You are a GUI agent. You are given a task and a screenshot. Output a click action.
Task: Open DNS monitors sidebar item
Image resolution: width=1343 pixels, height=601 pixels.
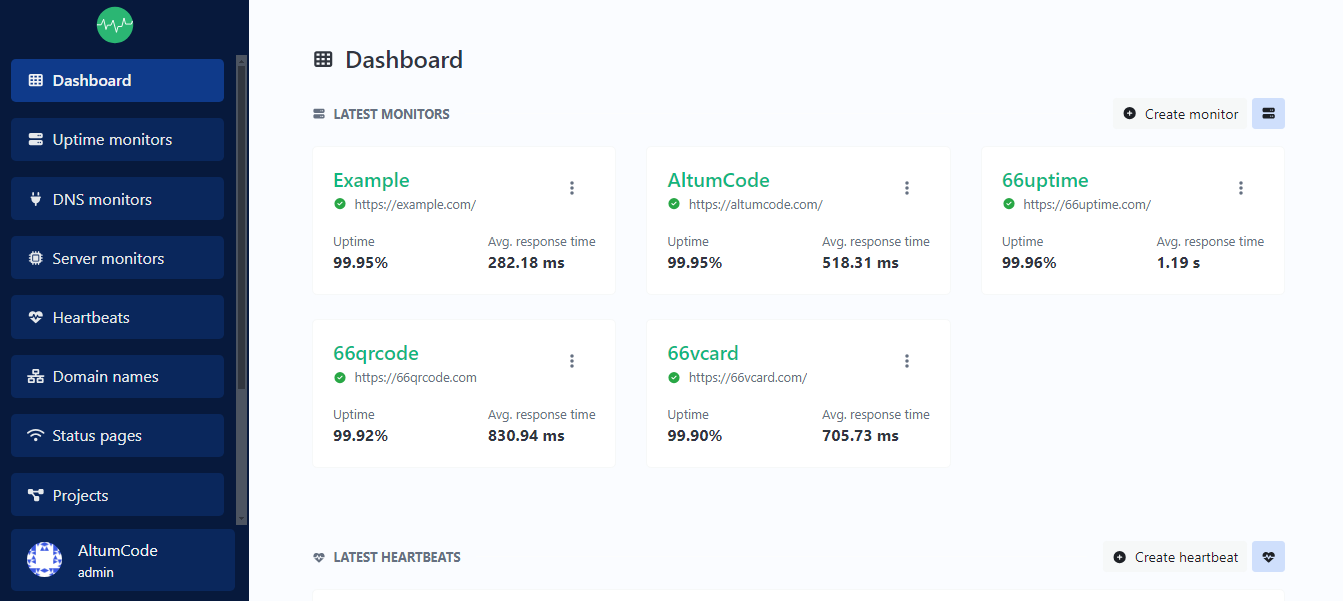click(x=117, y=199)
